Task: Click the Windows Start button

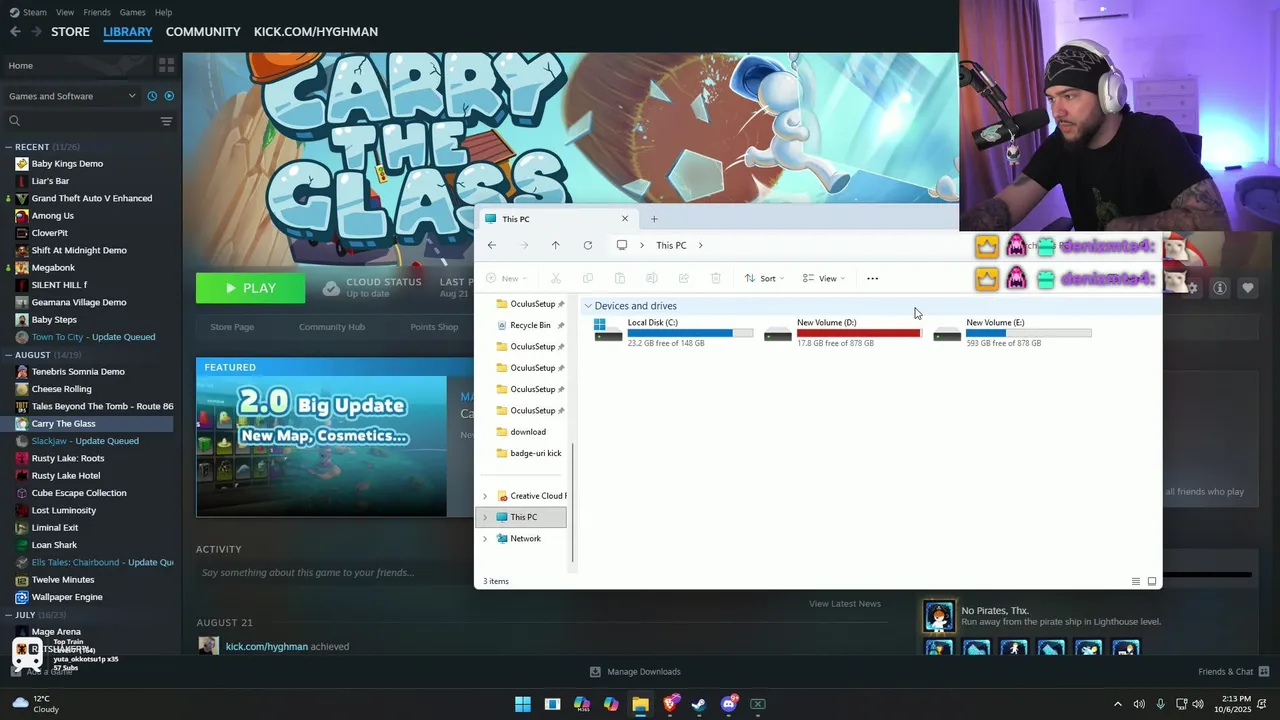Action: (x=523, y=704)
